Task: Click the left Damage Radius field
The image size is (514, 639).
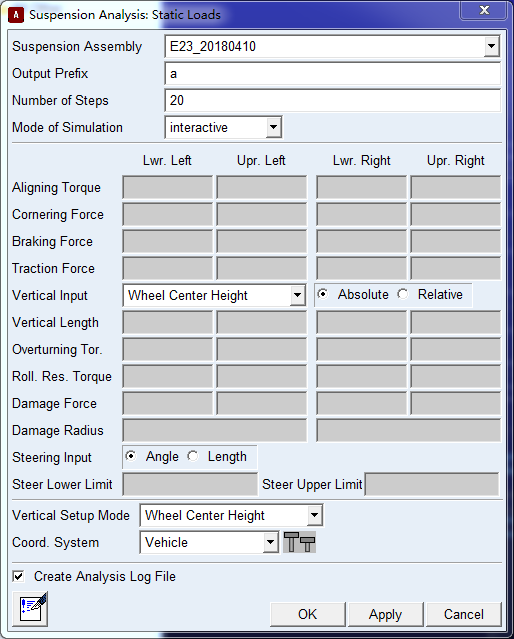Action: tap(215, 430)
